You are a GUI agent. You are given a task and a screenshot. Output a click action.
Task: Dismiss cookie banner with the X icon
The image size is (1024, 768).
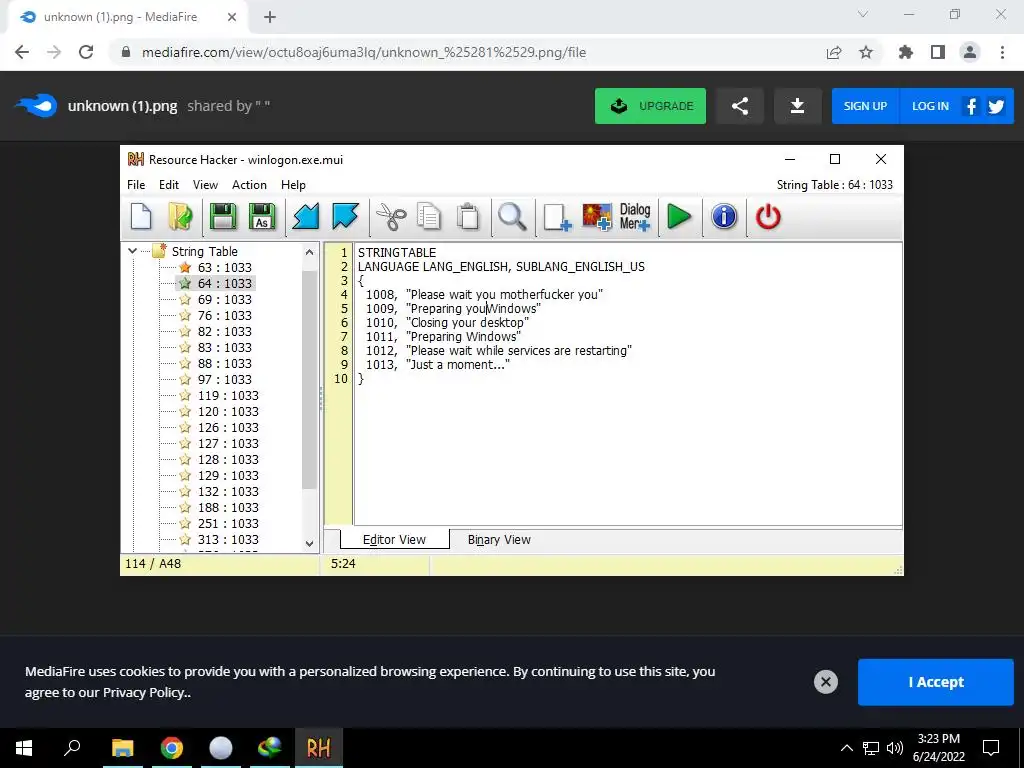click(825, 682)
